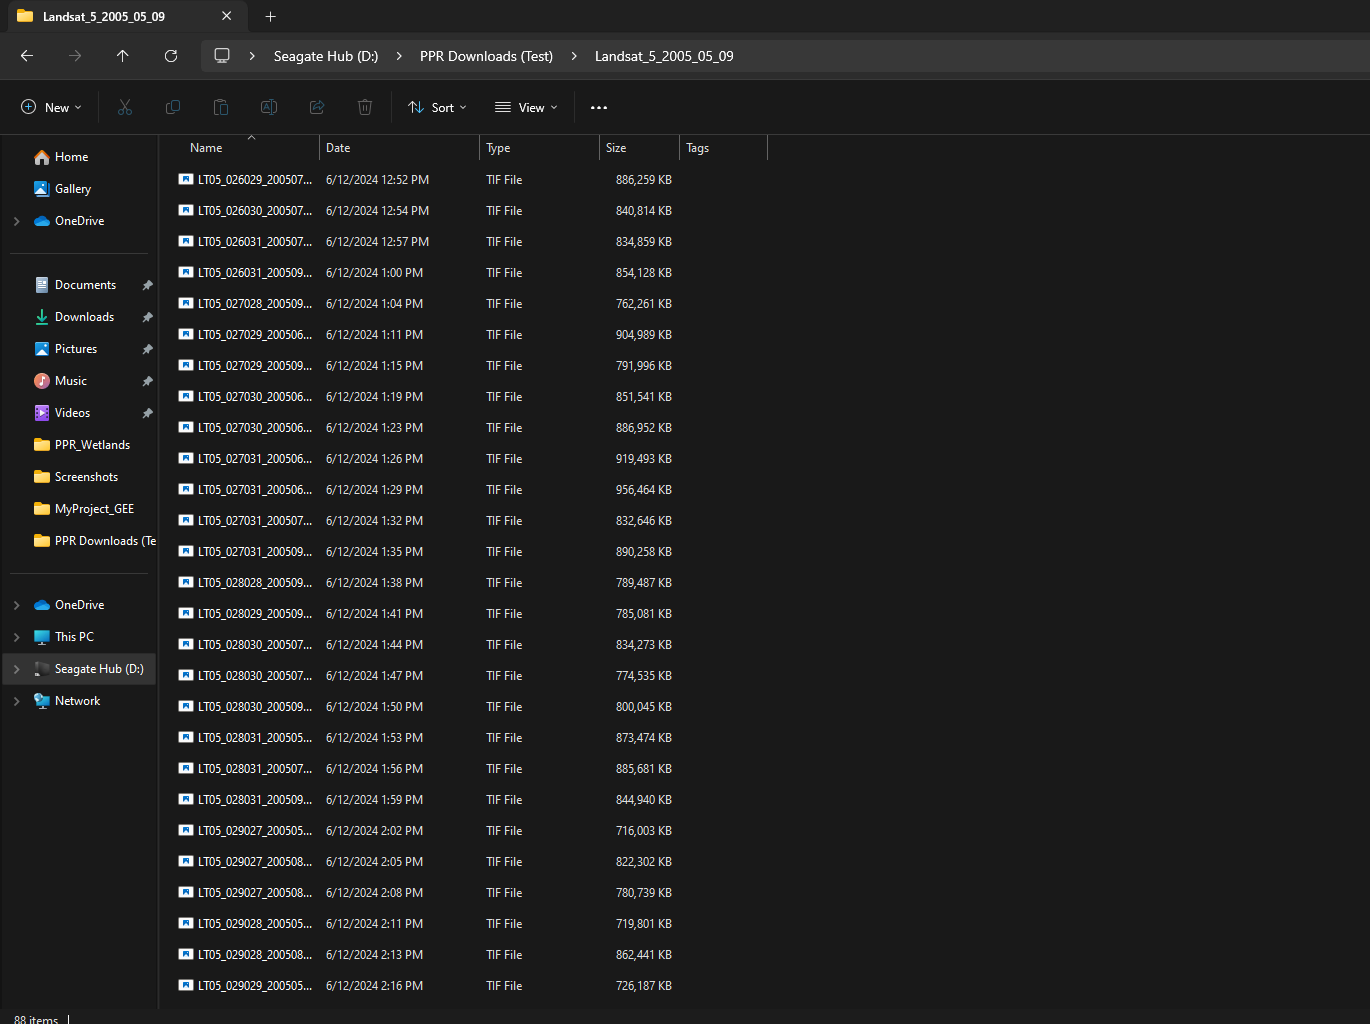Expand the lower OneDrive tree node

tap(17, 605)
